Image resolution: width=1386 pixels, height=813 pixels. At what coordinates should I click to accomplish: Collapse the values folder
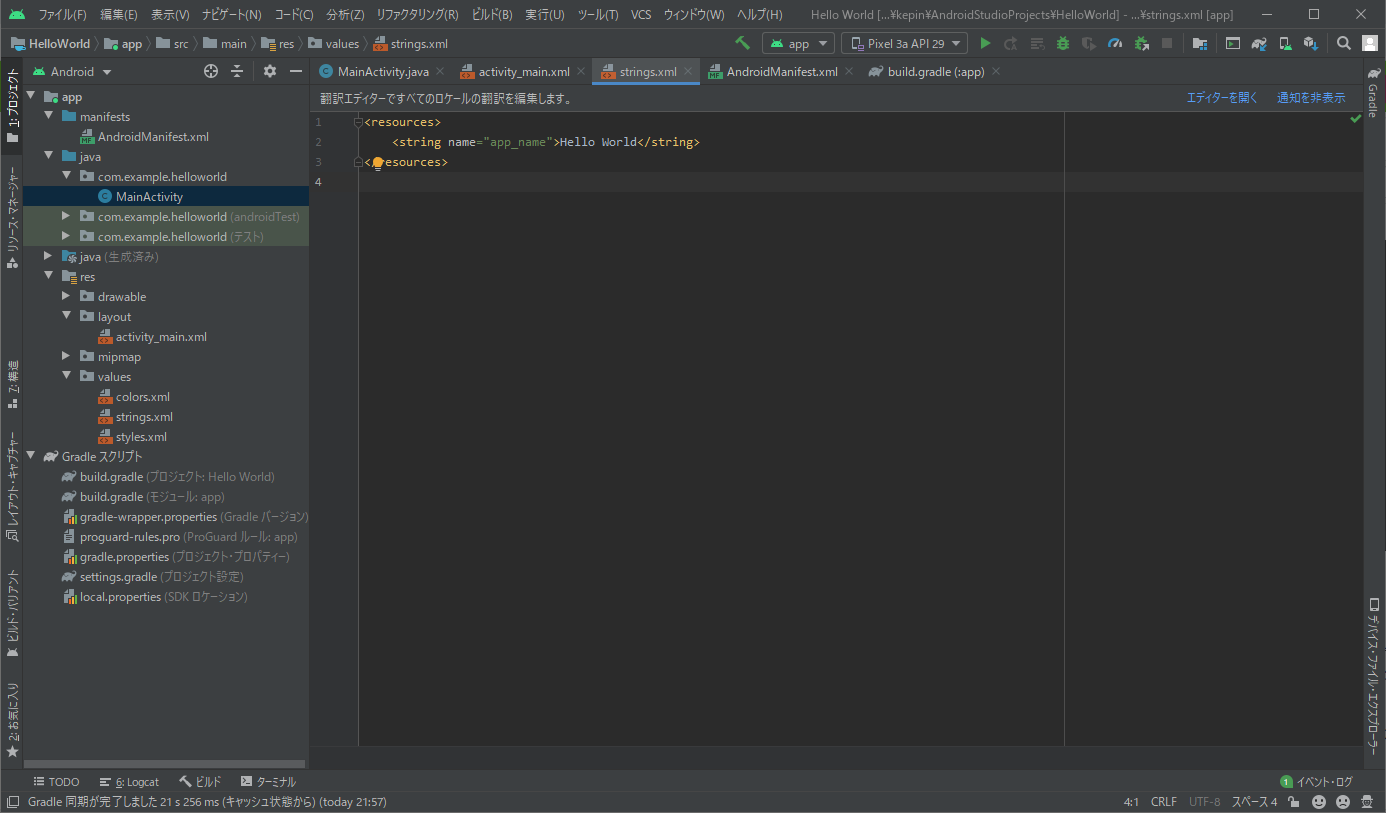[66, 377]
